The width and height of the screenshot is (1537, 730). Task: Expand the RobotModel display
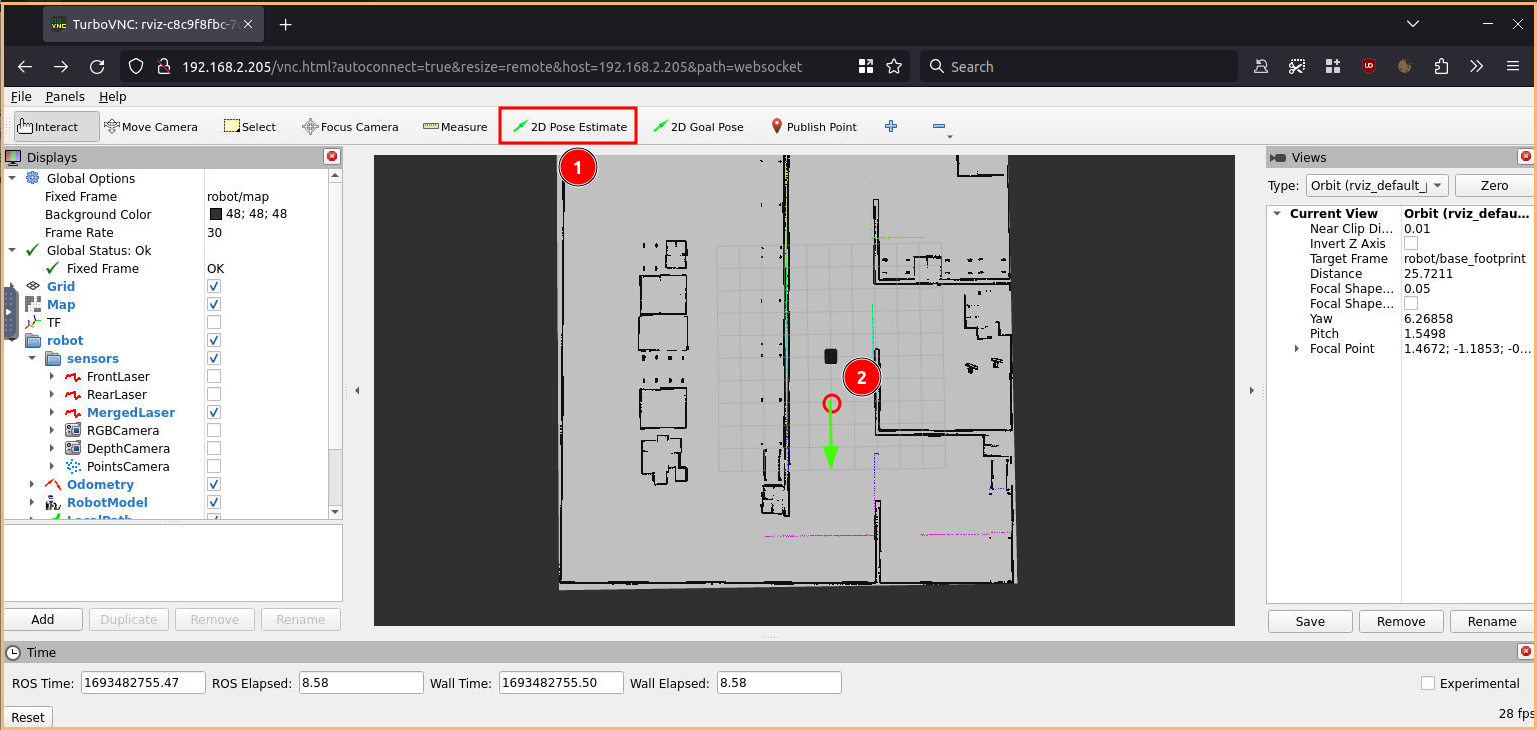[x=31, y=502]
